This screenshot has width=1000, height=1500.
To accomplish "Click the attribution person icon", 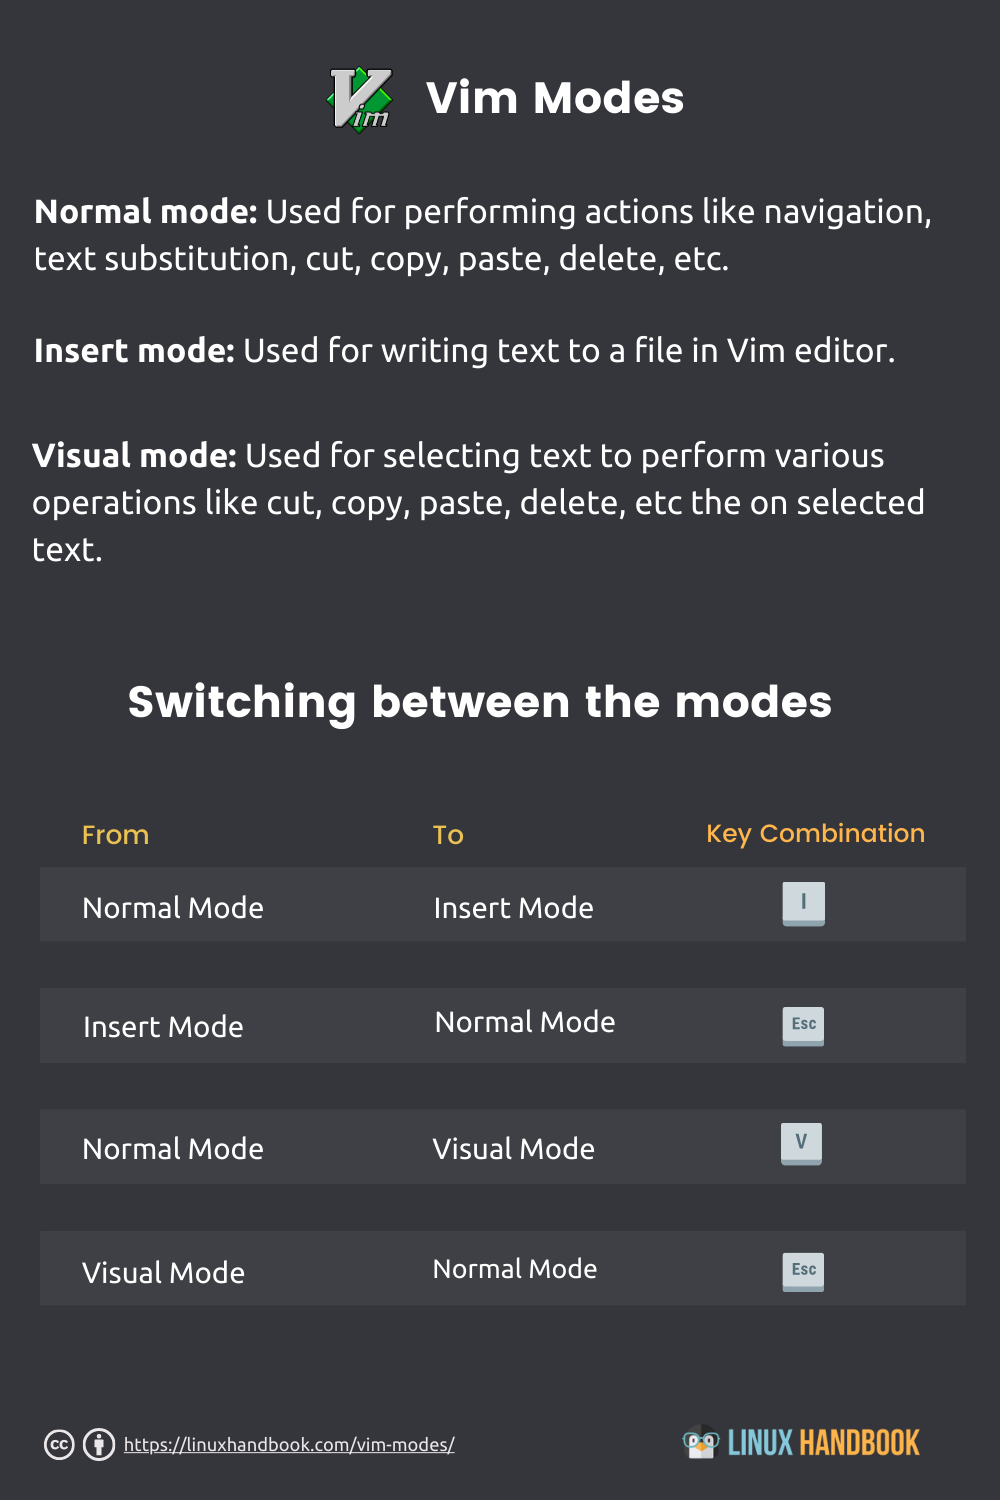I will click(x=99, y=1444).
